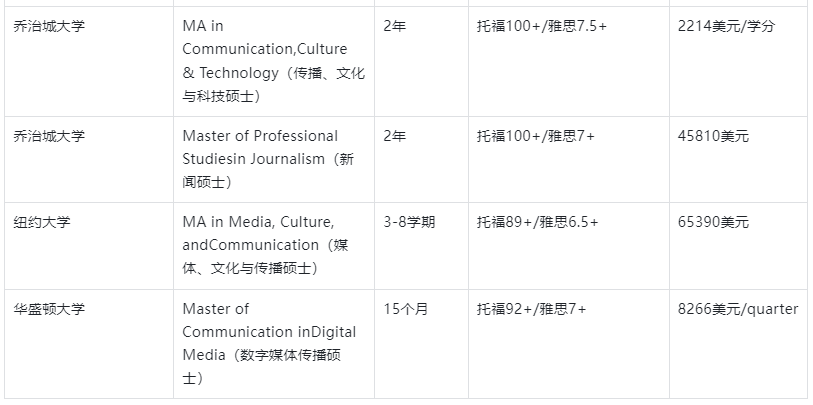
Task: Click the 纽约大学 cell
Action: point(42,222)
